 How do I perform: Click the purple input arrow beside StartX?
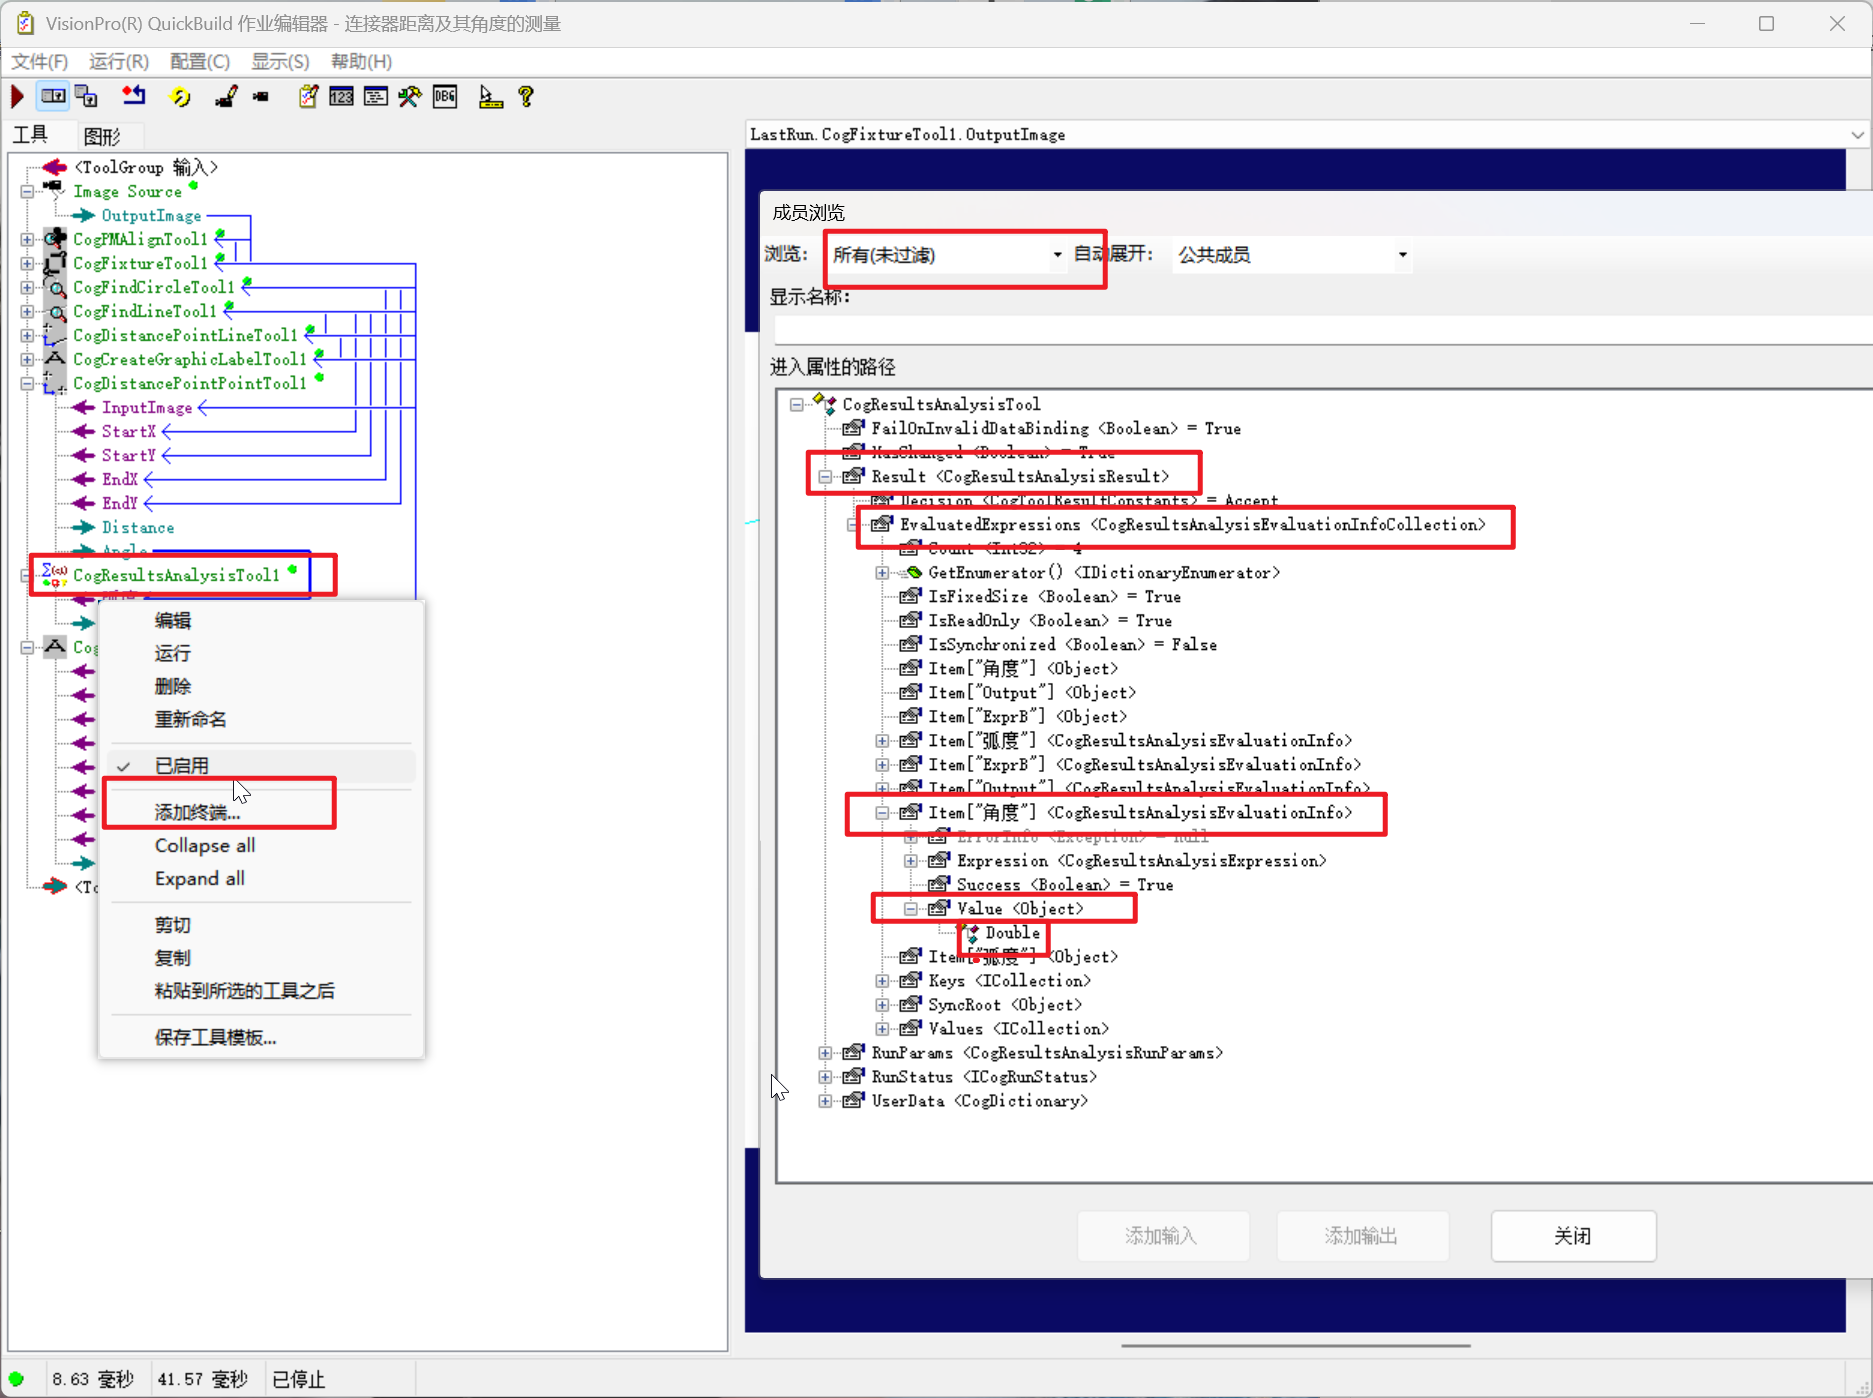(84, 431)
